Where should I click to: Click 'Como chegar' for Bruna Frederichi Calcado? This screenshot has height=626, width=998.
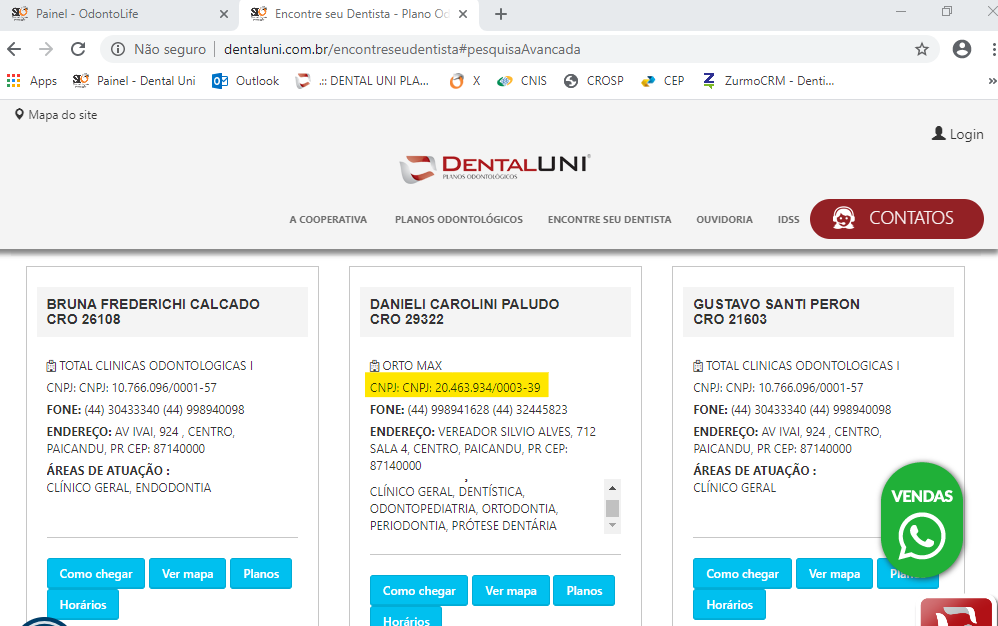(96, 574)
